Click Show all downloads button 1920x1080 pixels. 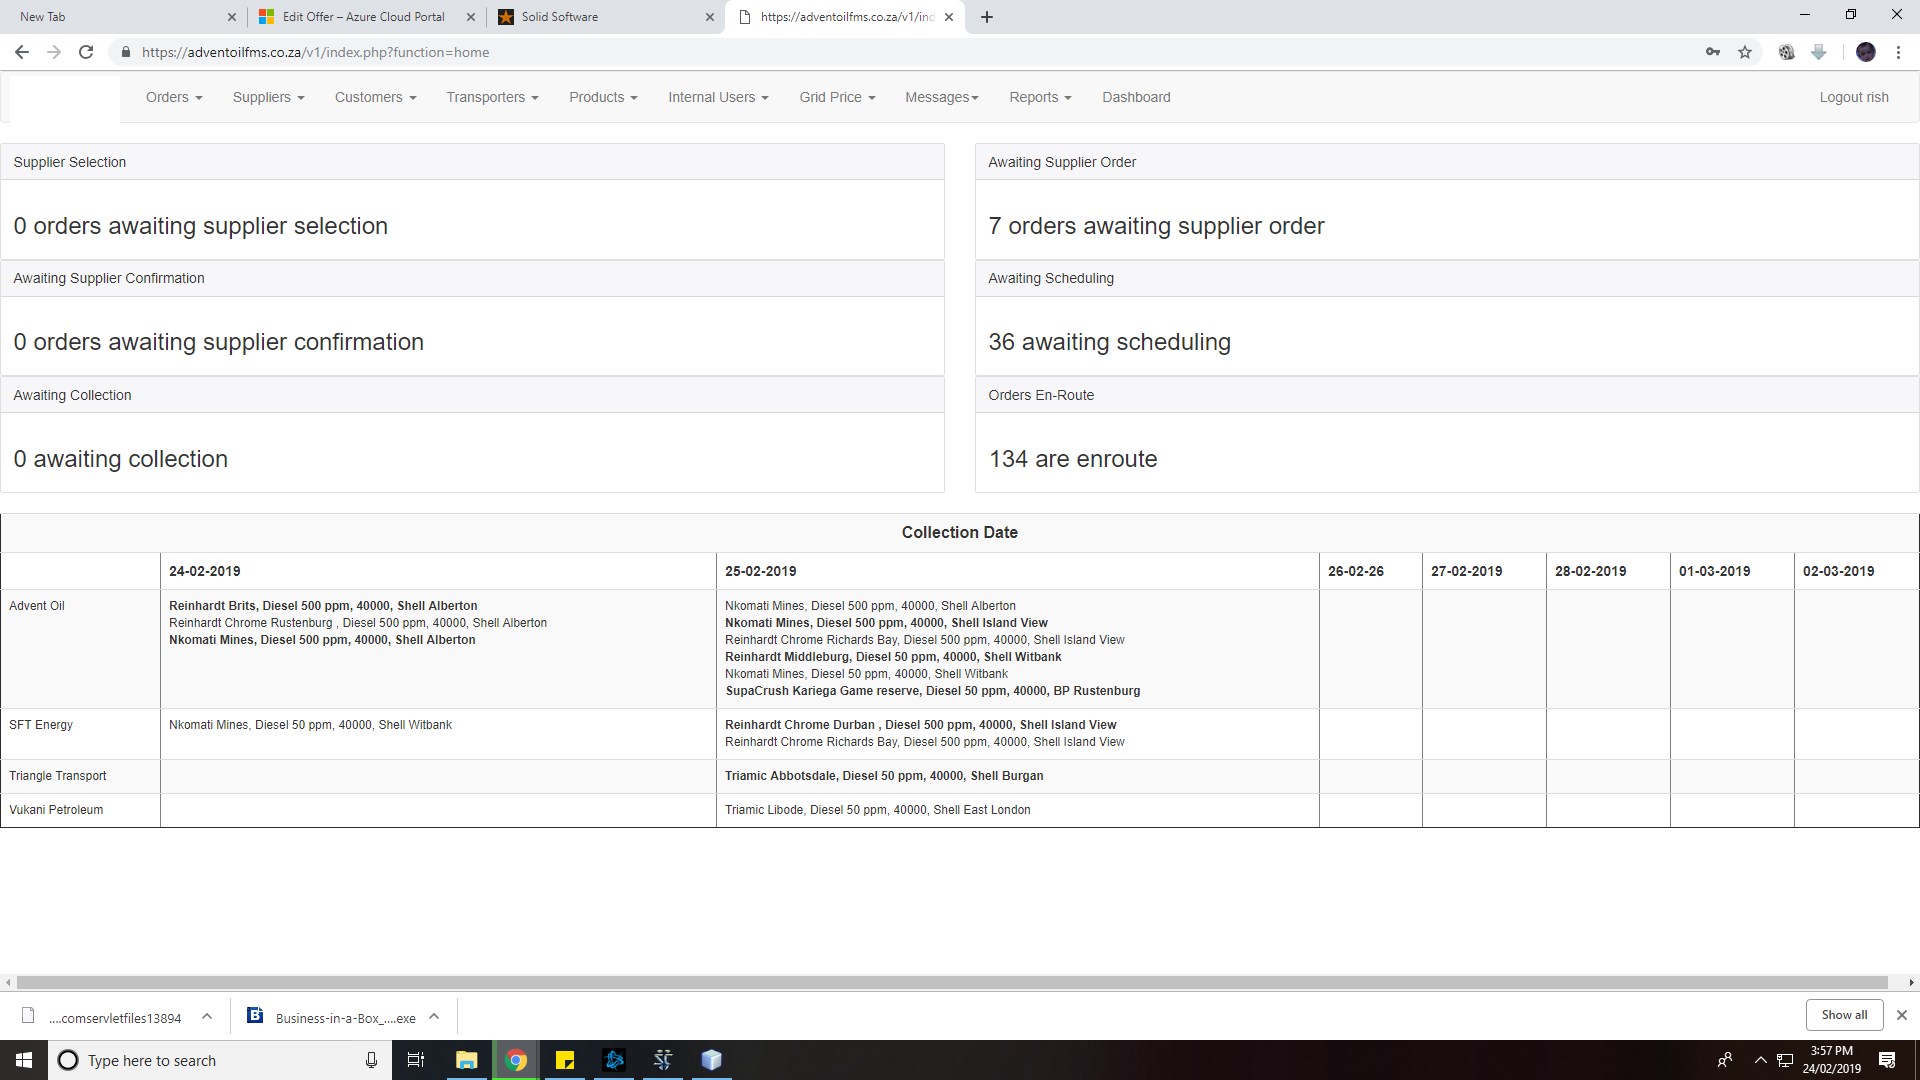(1844, 1015)
